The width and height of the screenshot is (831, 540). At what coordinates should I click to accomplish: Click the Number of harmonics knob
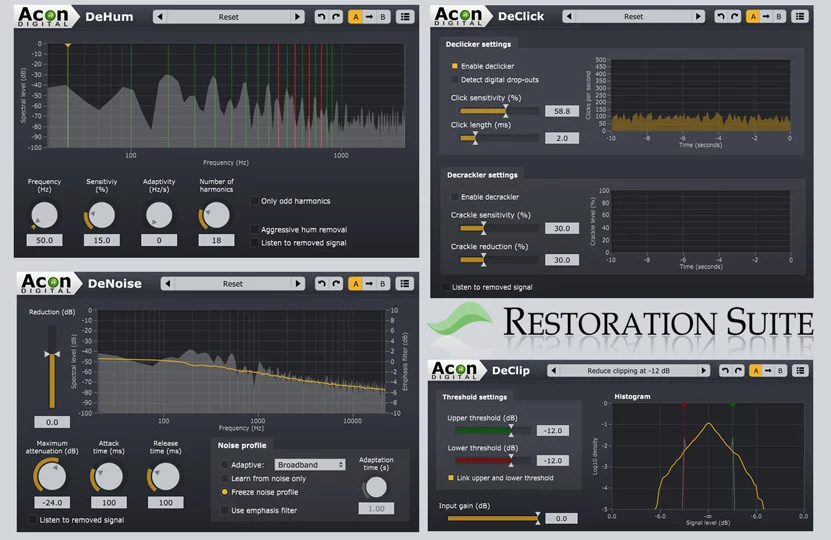tap(216, 215)
